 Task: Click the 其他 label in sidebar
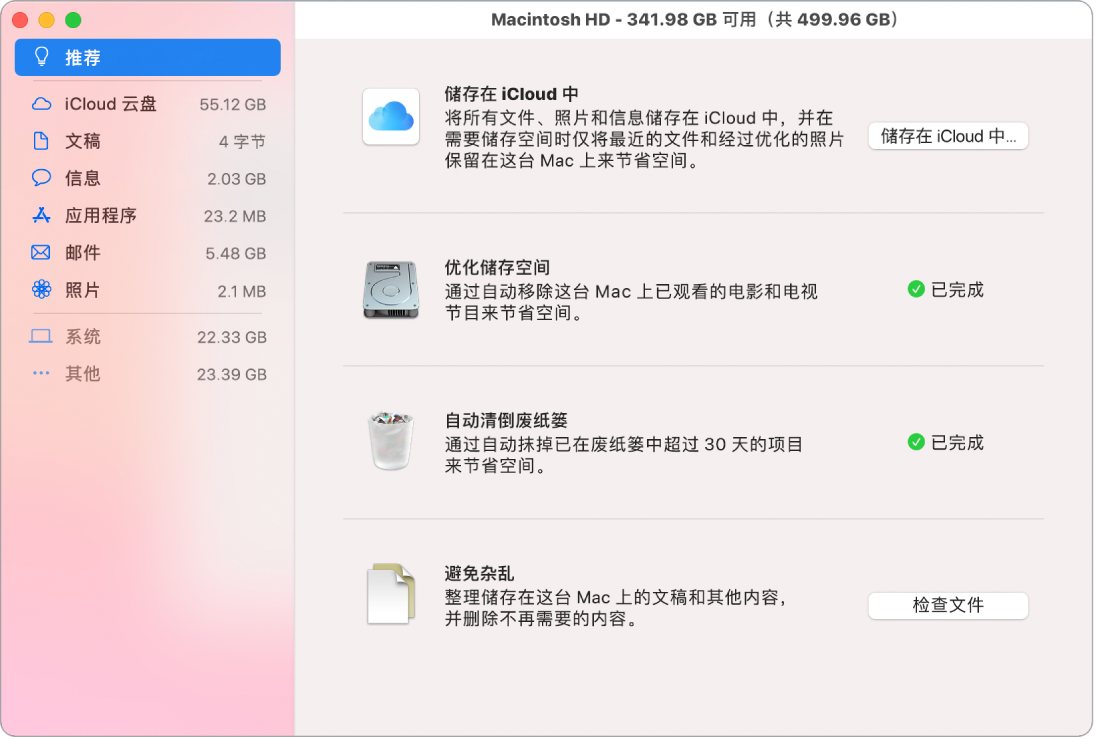tap(82, 374)
